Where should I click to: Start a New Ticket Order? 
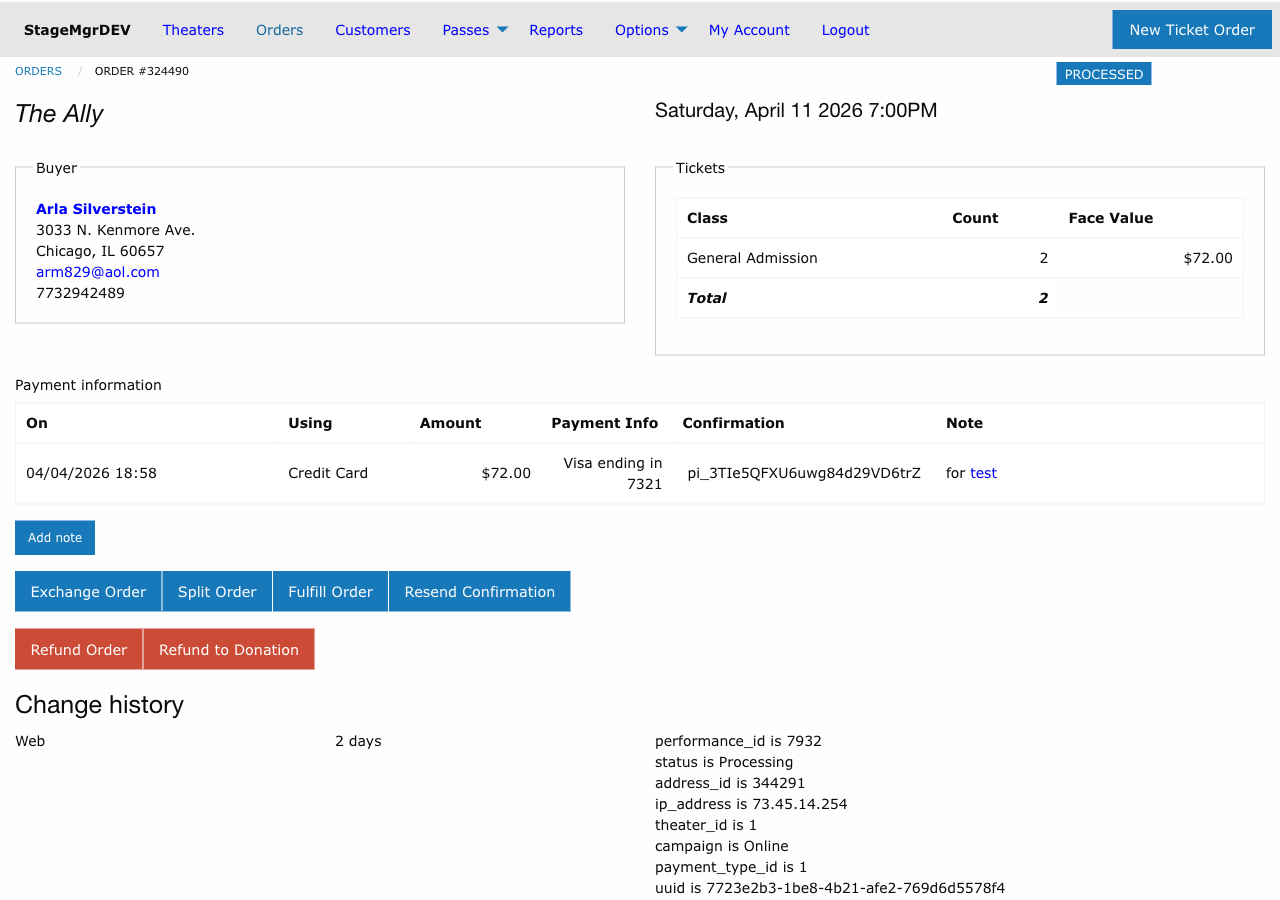(x=1192, y=30)
